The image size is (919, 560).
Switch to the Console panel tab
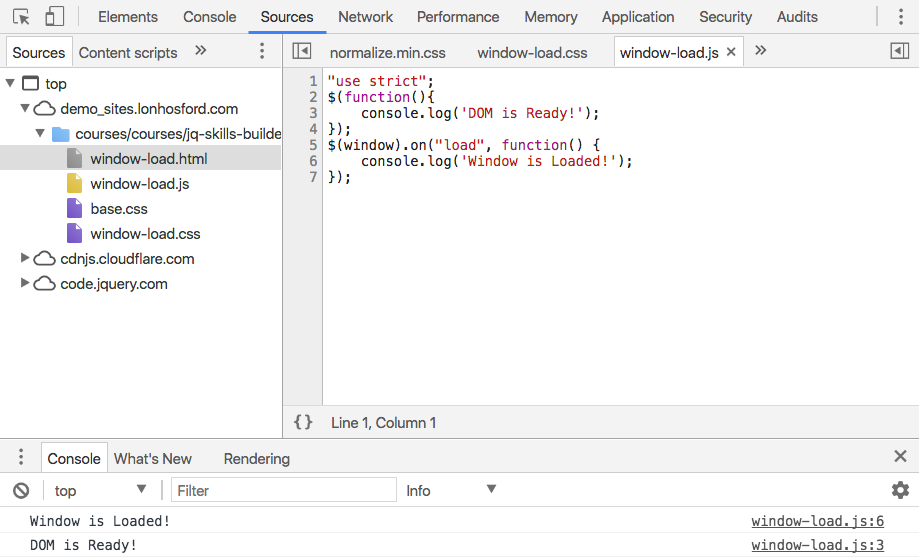coord(209,17)
